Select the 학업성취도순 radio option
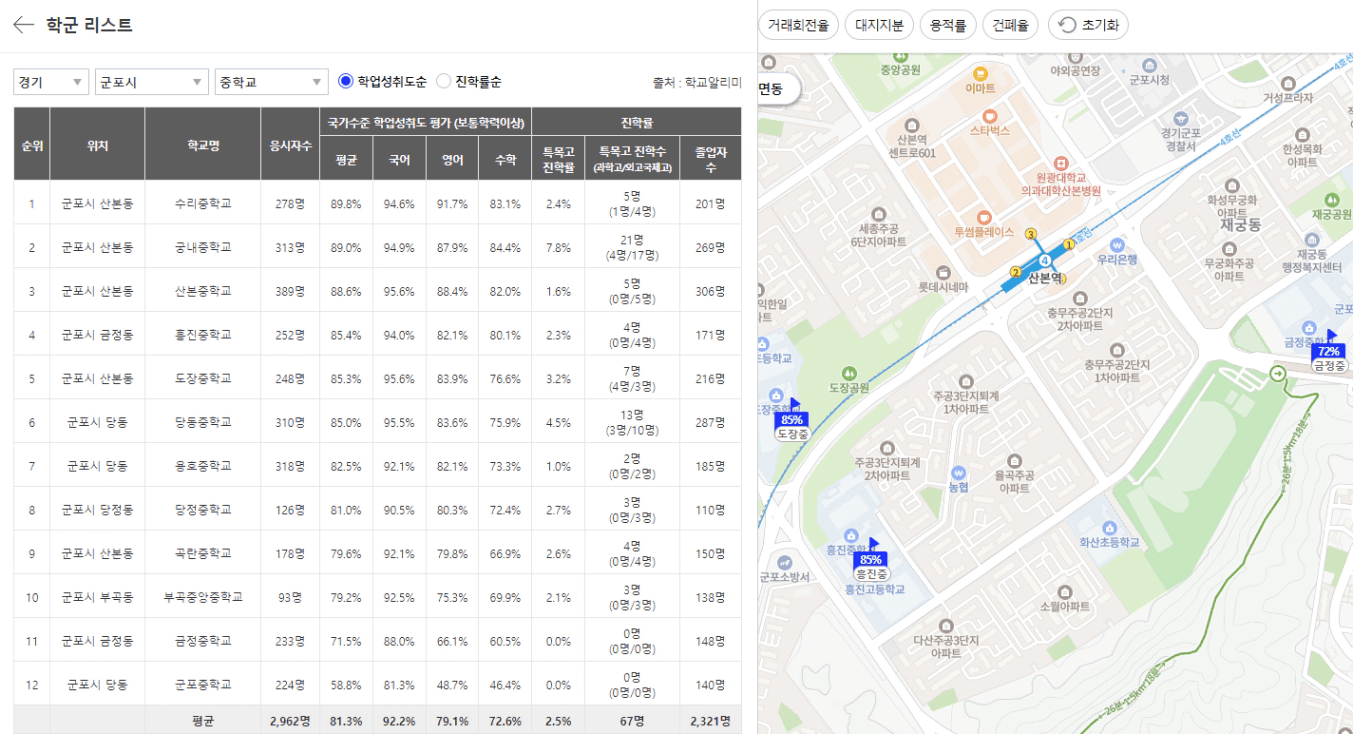Image resolution: width=1353 pixels, height=734 pixels. 346,81
